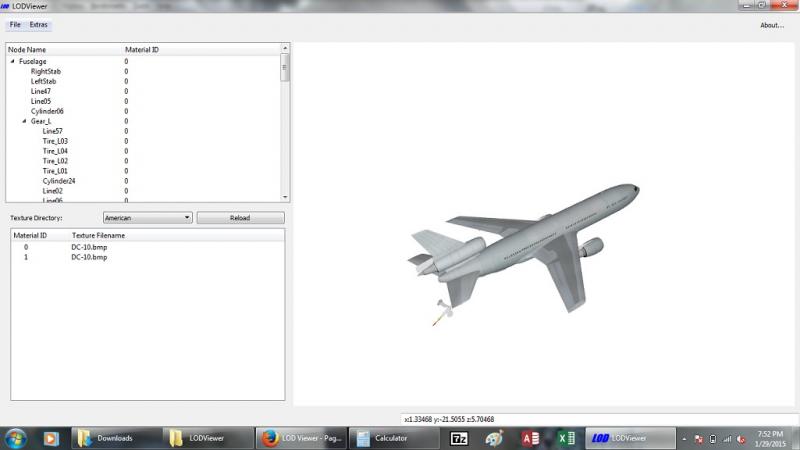Image resolution: width=800 pixels, height=450 pixels.
Task: Click LODViewer app button in taskbar
Action: click(630, 438)
